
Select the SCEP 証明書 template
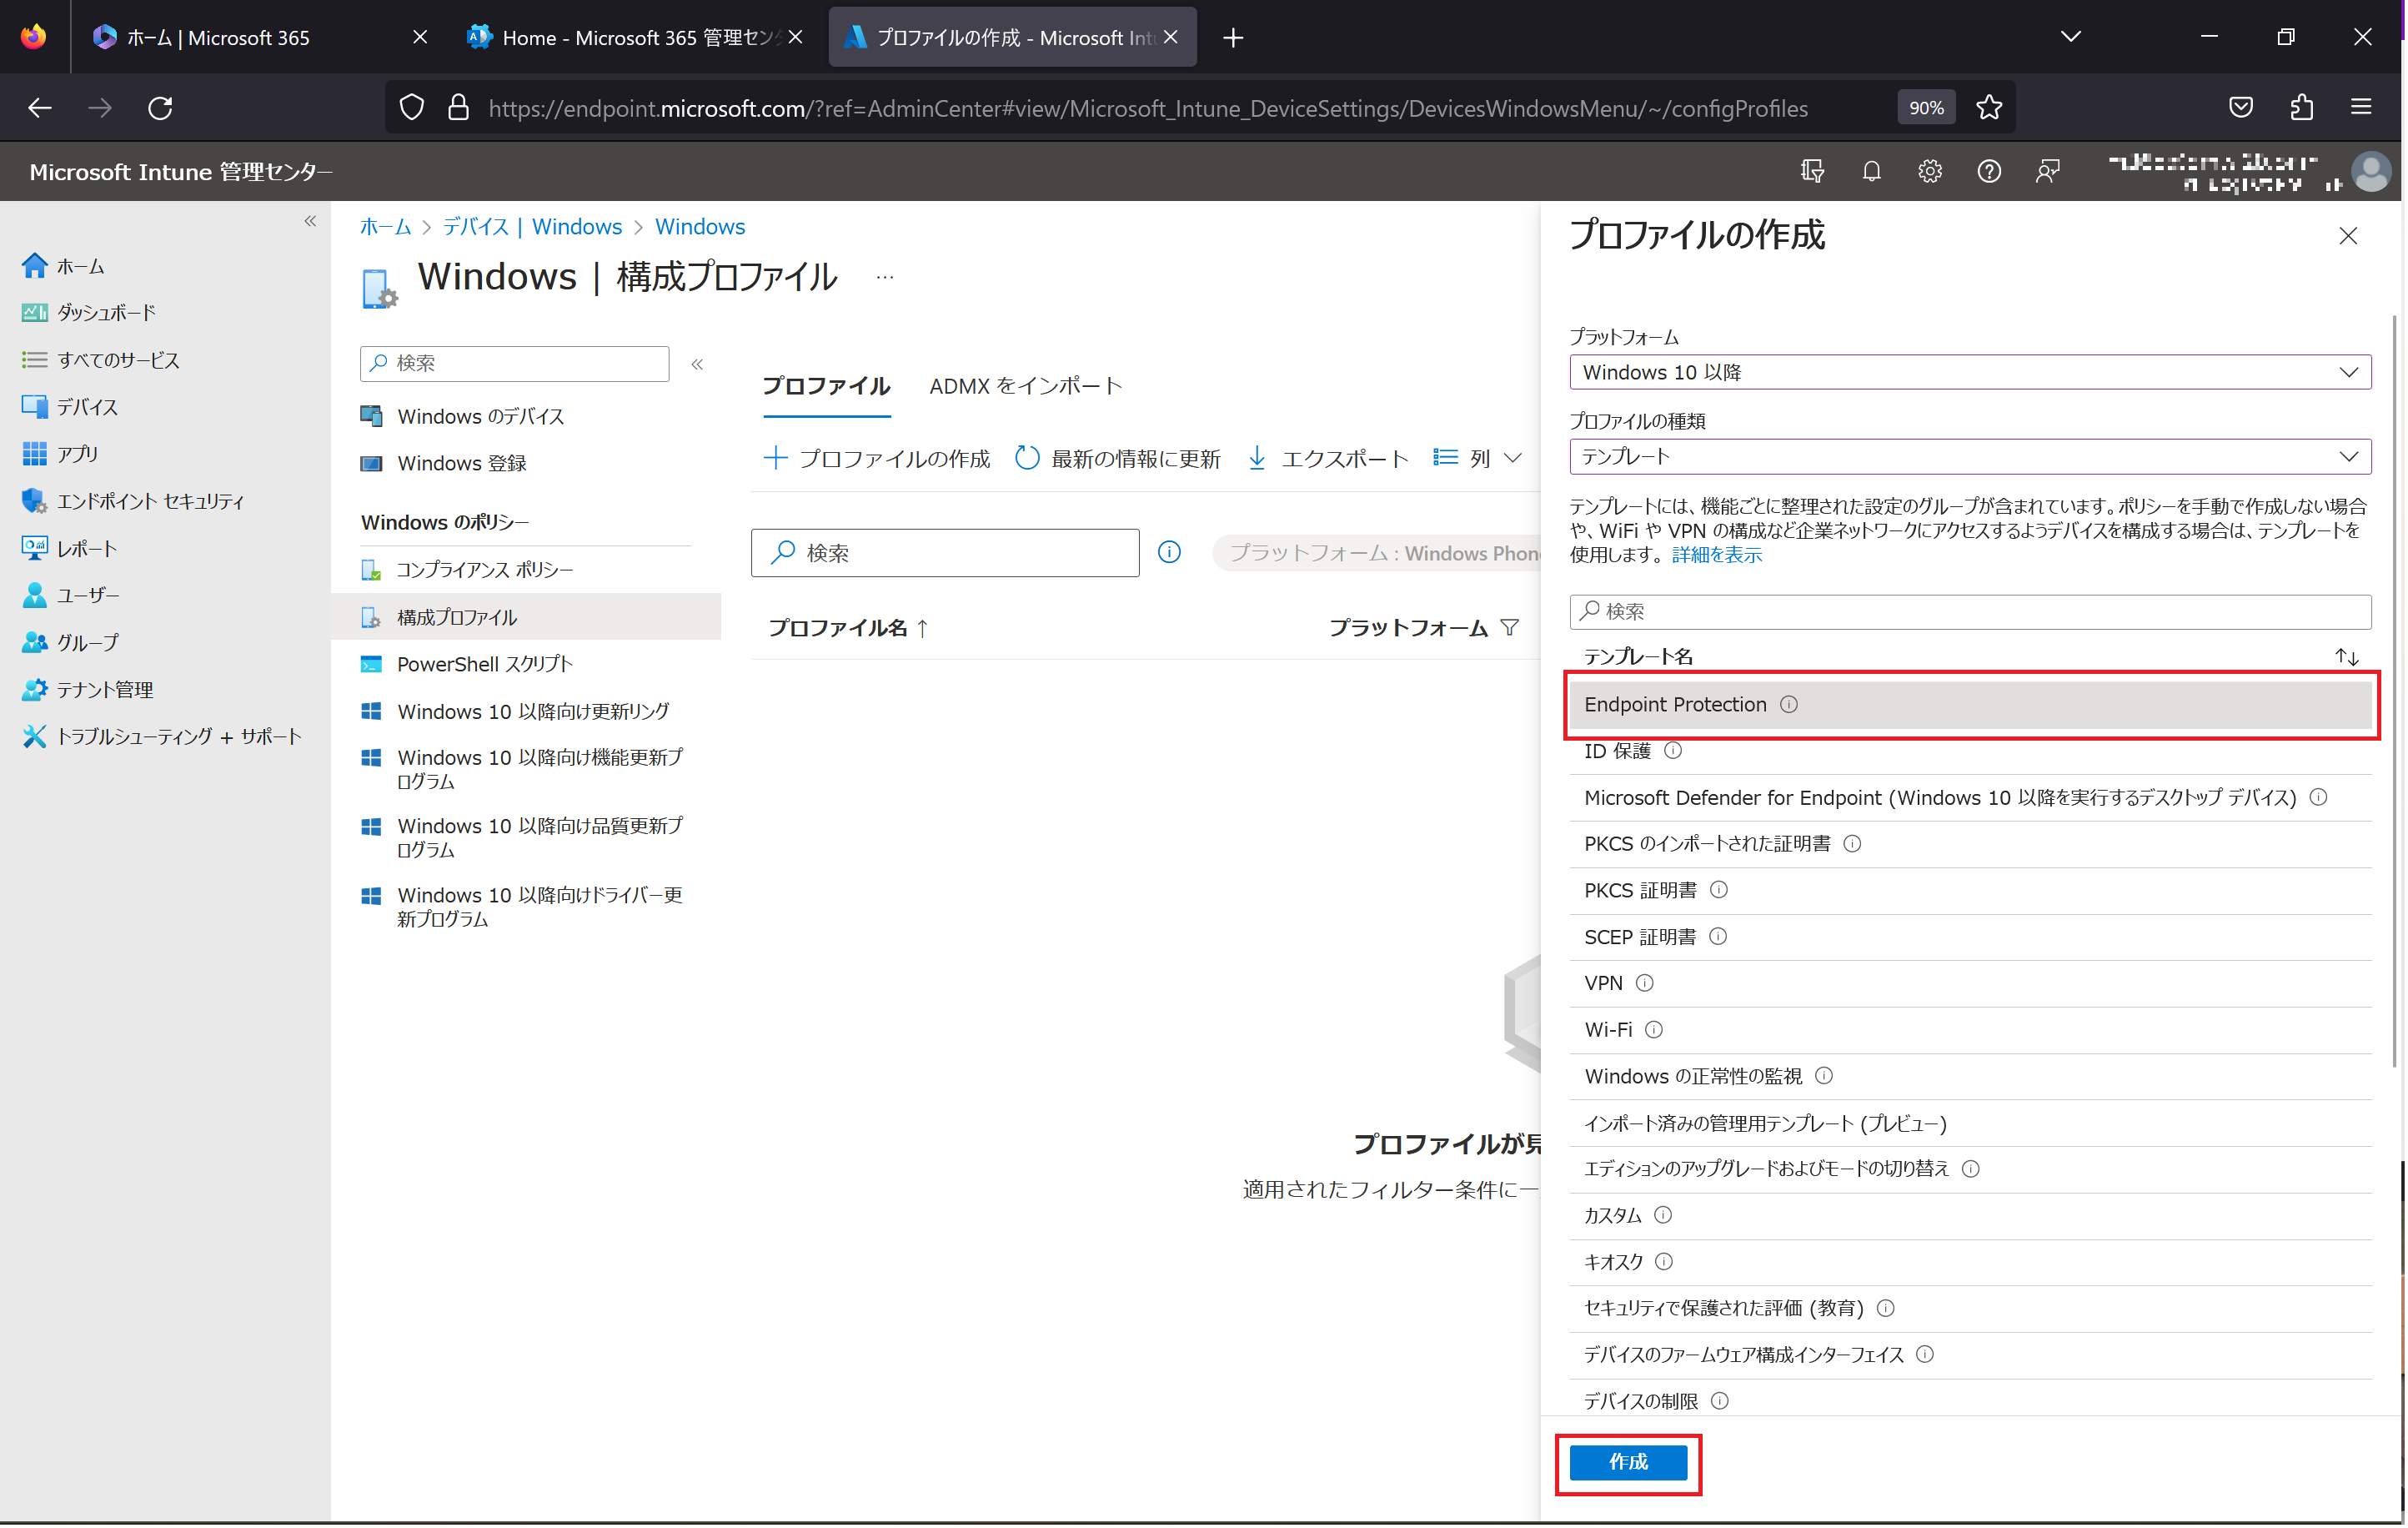coord(1970,936)
